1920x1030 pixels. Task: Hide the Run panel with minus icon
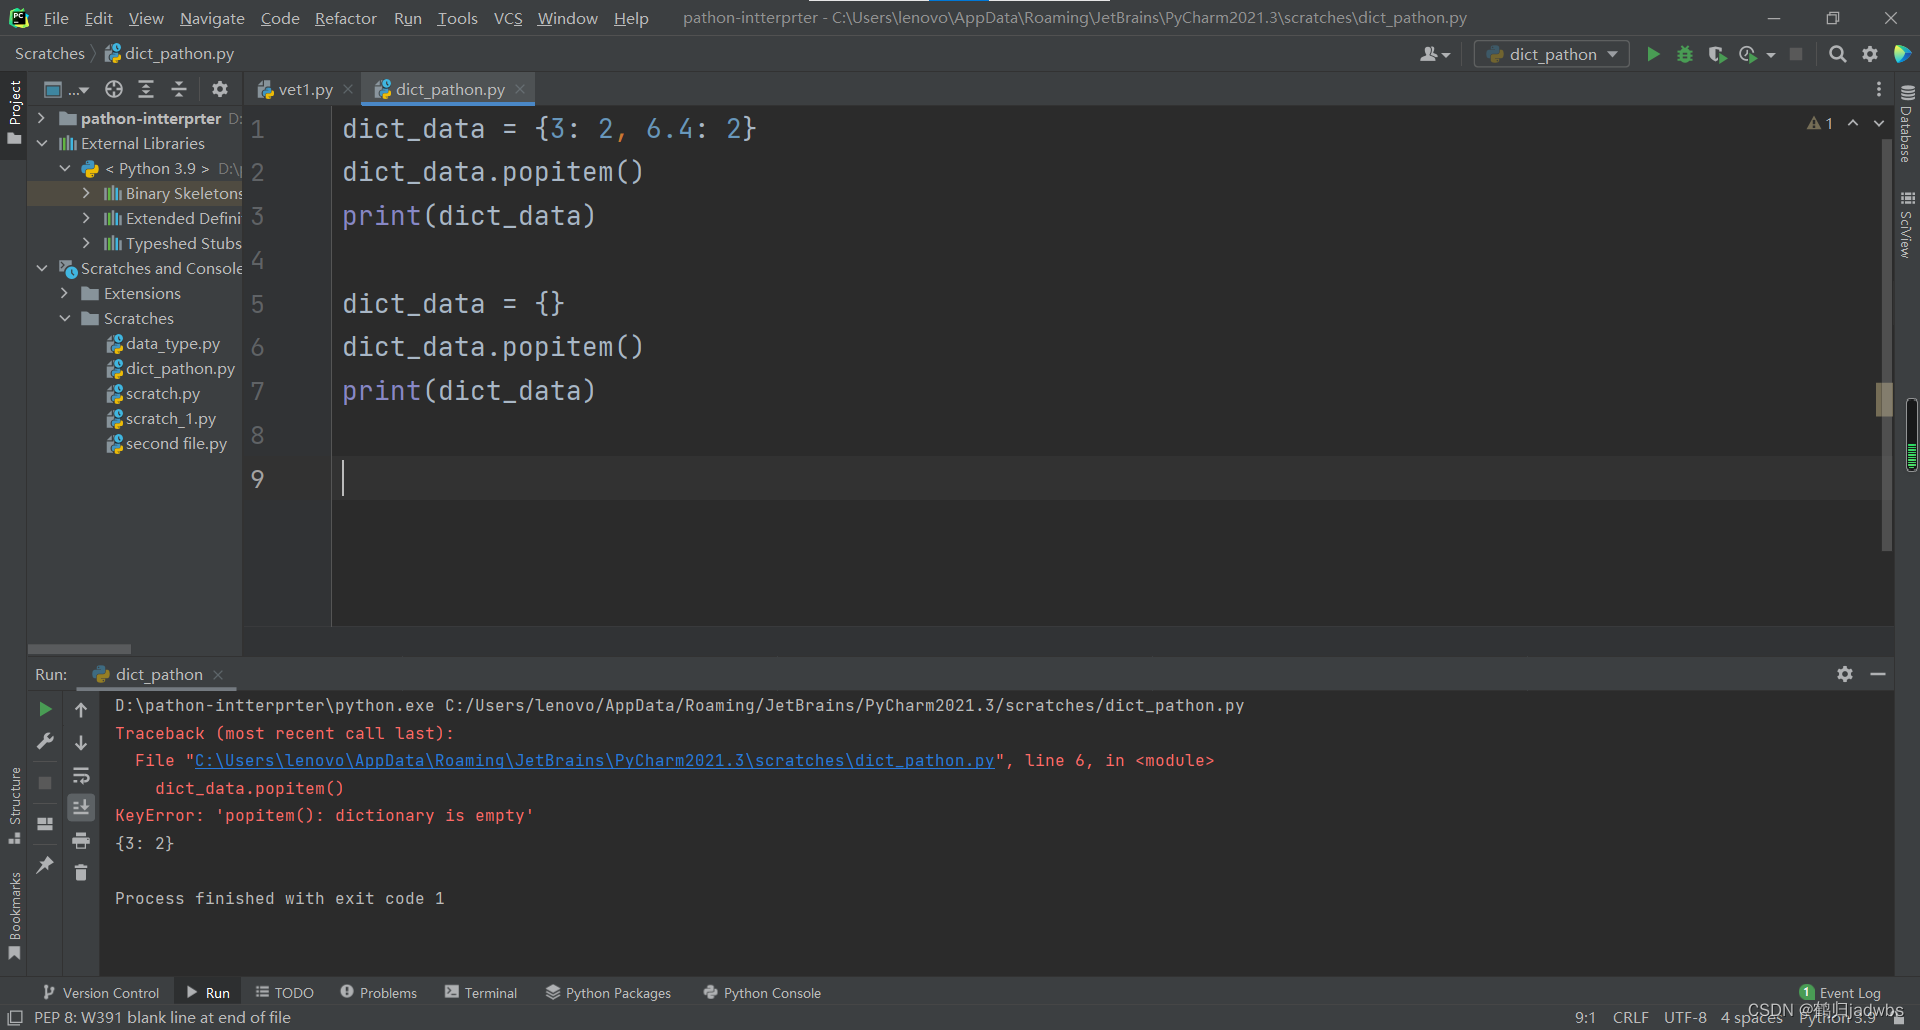tap(1878, 674)
